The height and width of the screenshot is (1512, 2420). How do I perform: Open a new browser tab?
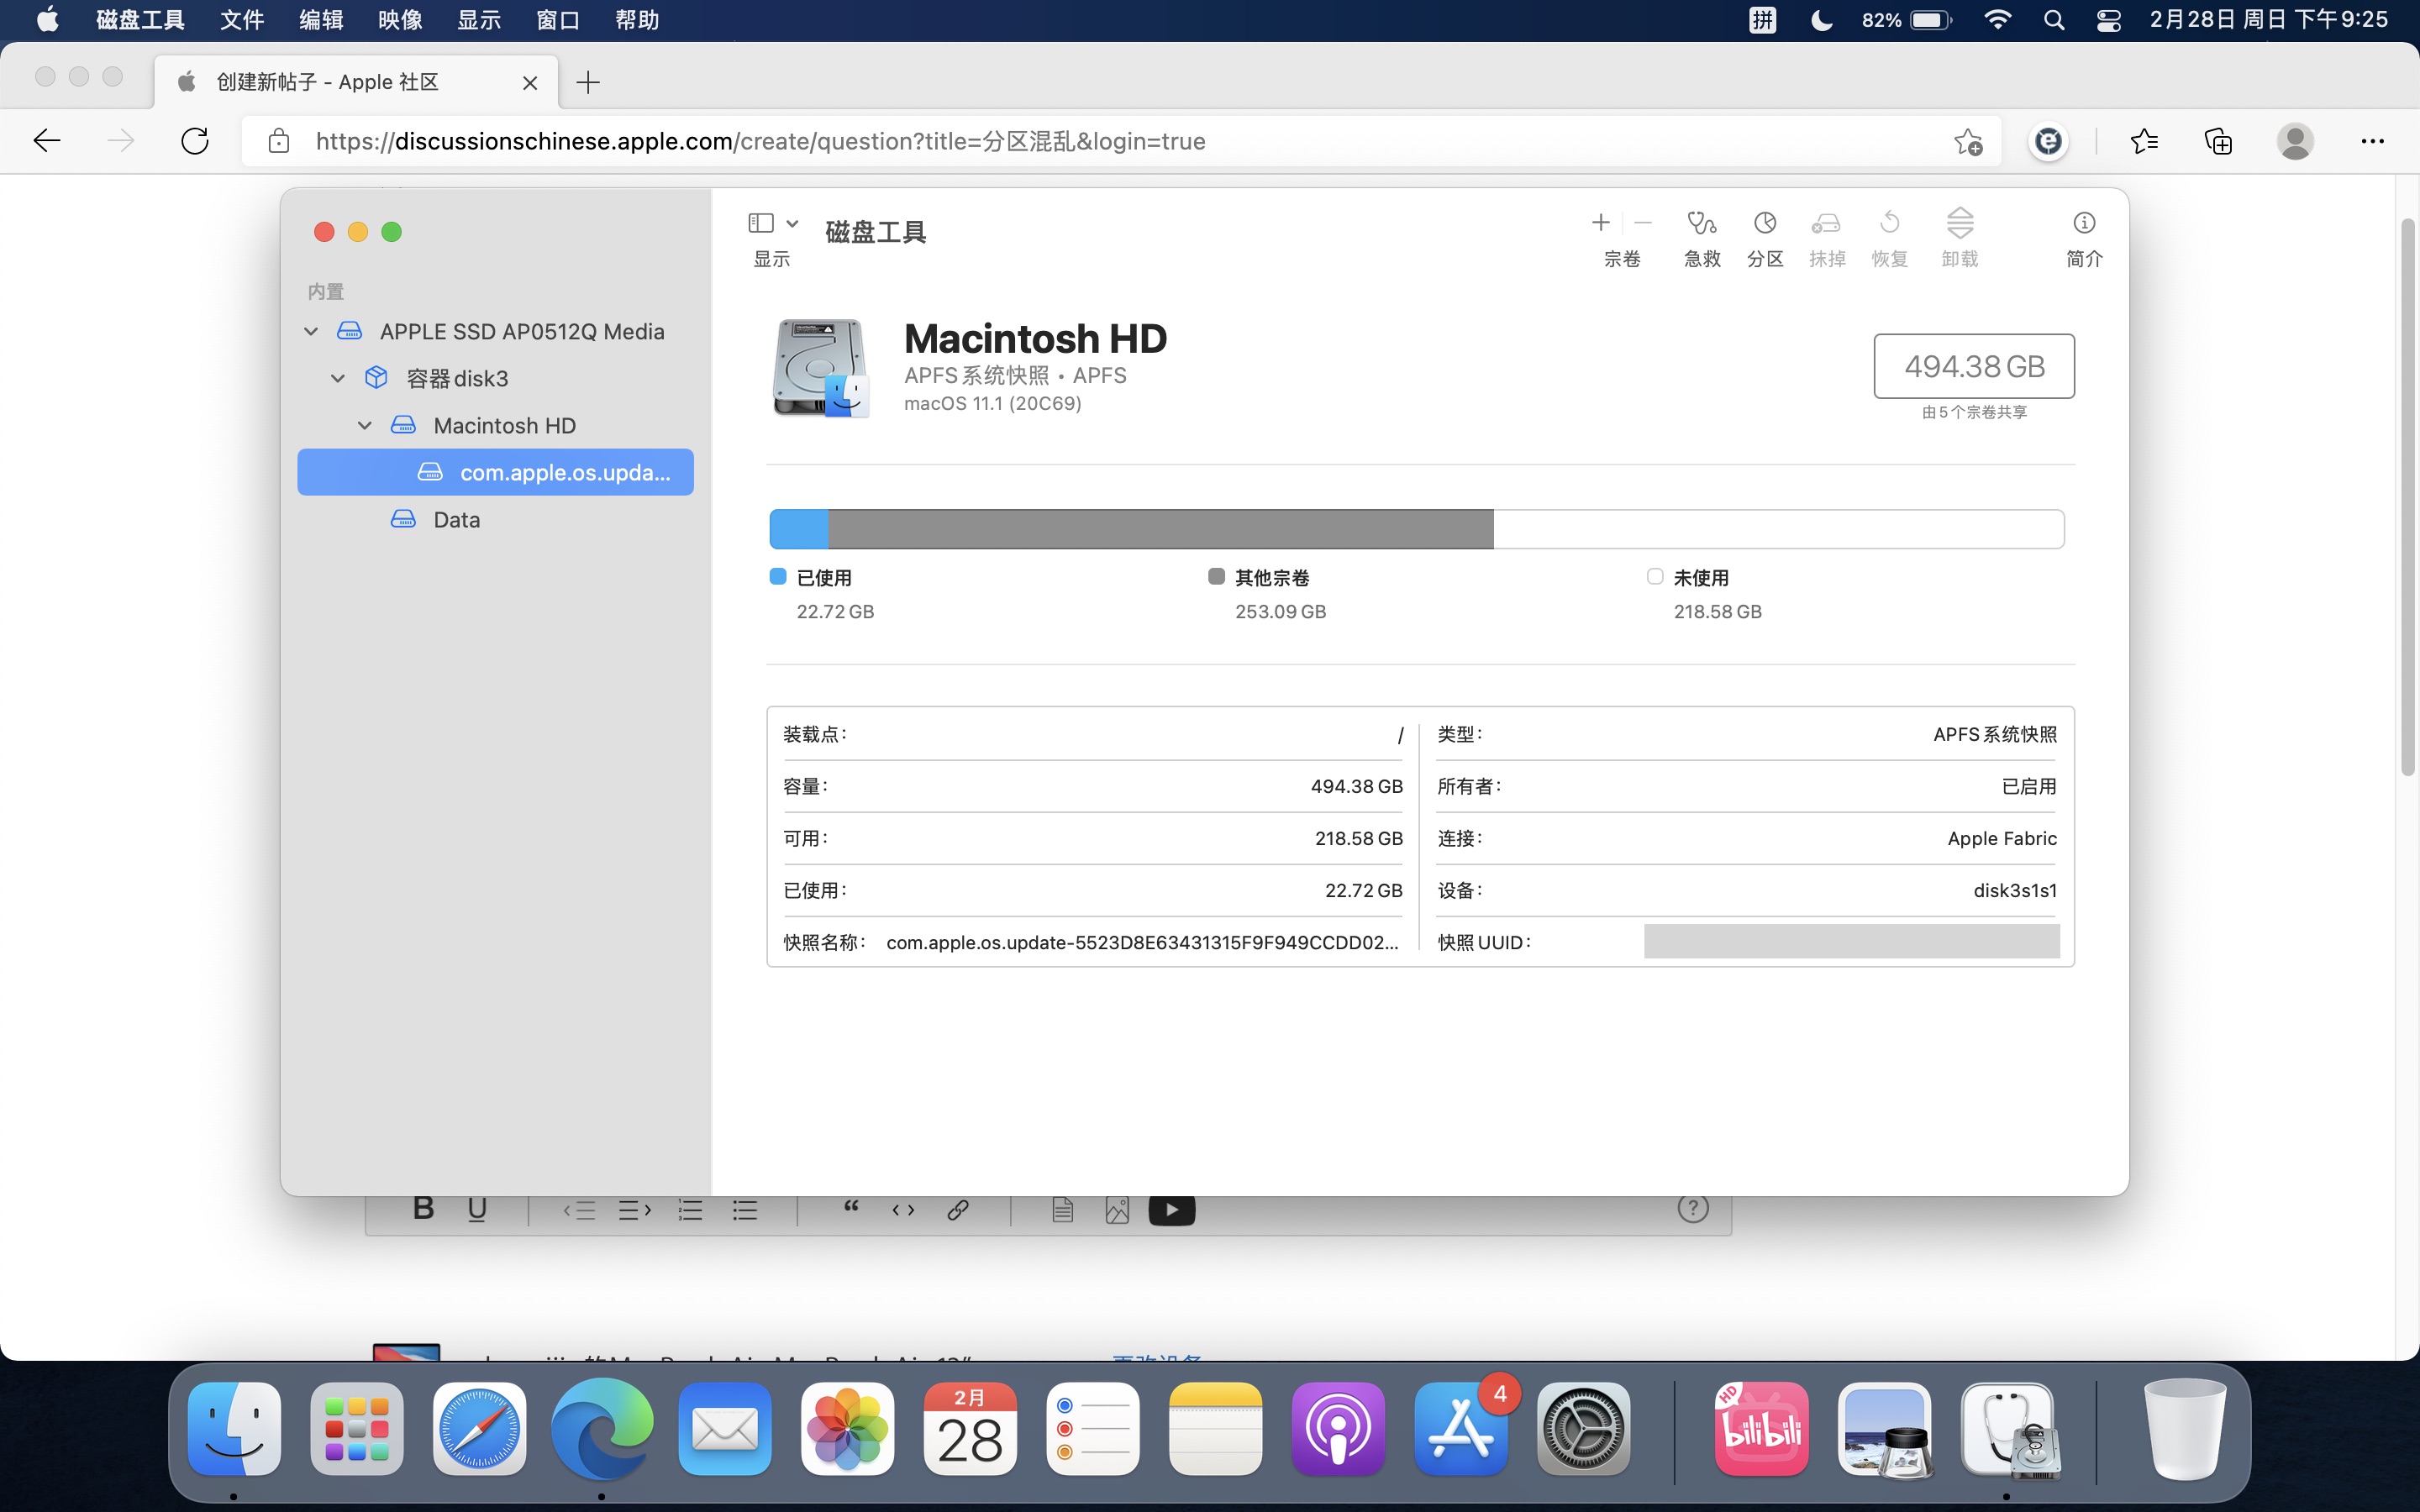588,82
